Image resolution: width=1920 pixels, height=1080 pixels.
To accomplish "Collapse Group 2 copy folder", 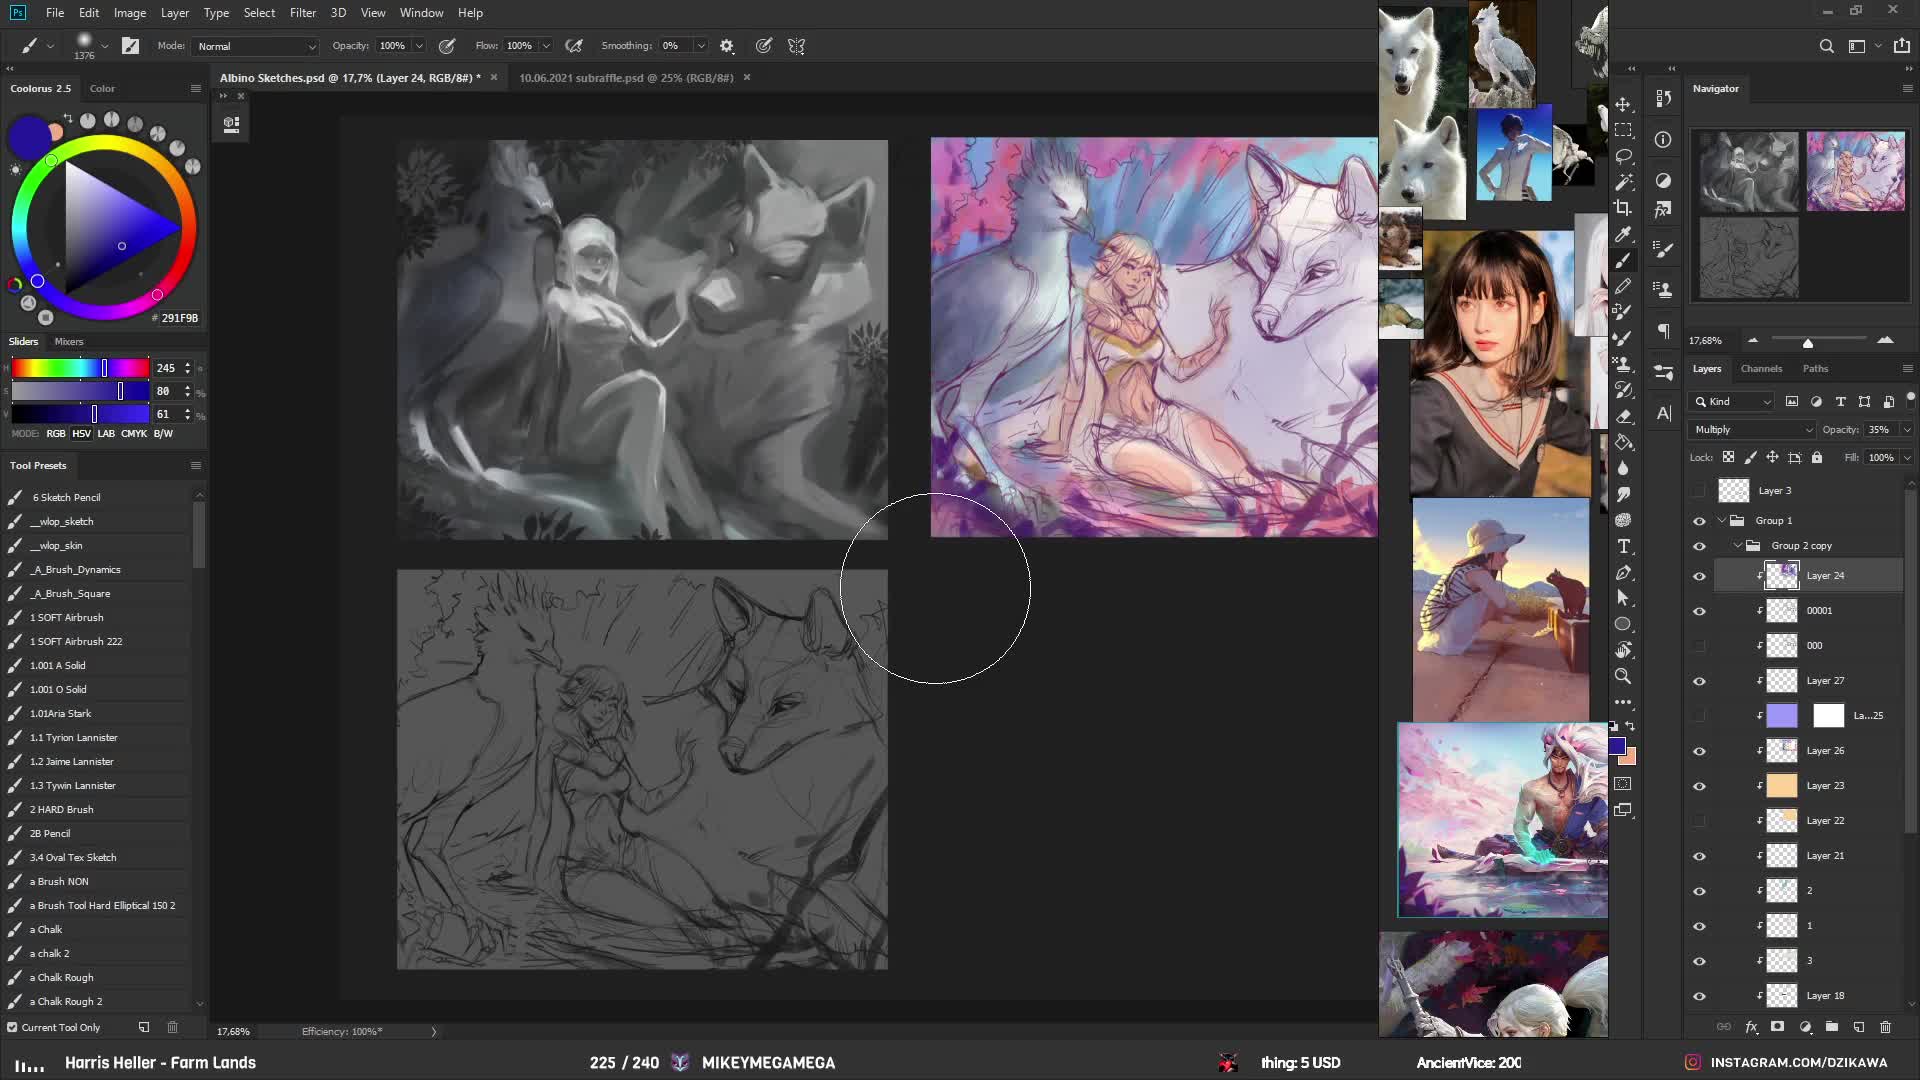I will [x=1738, y=546].
